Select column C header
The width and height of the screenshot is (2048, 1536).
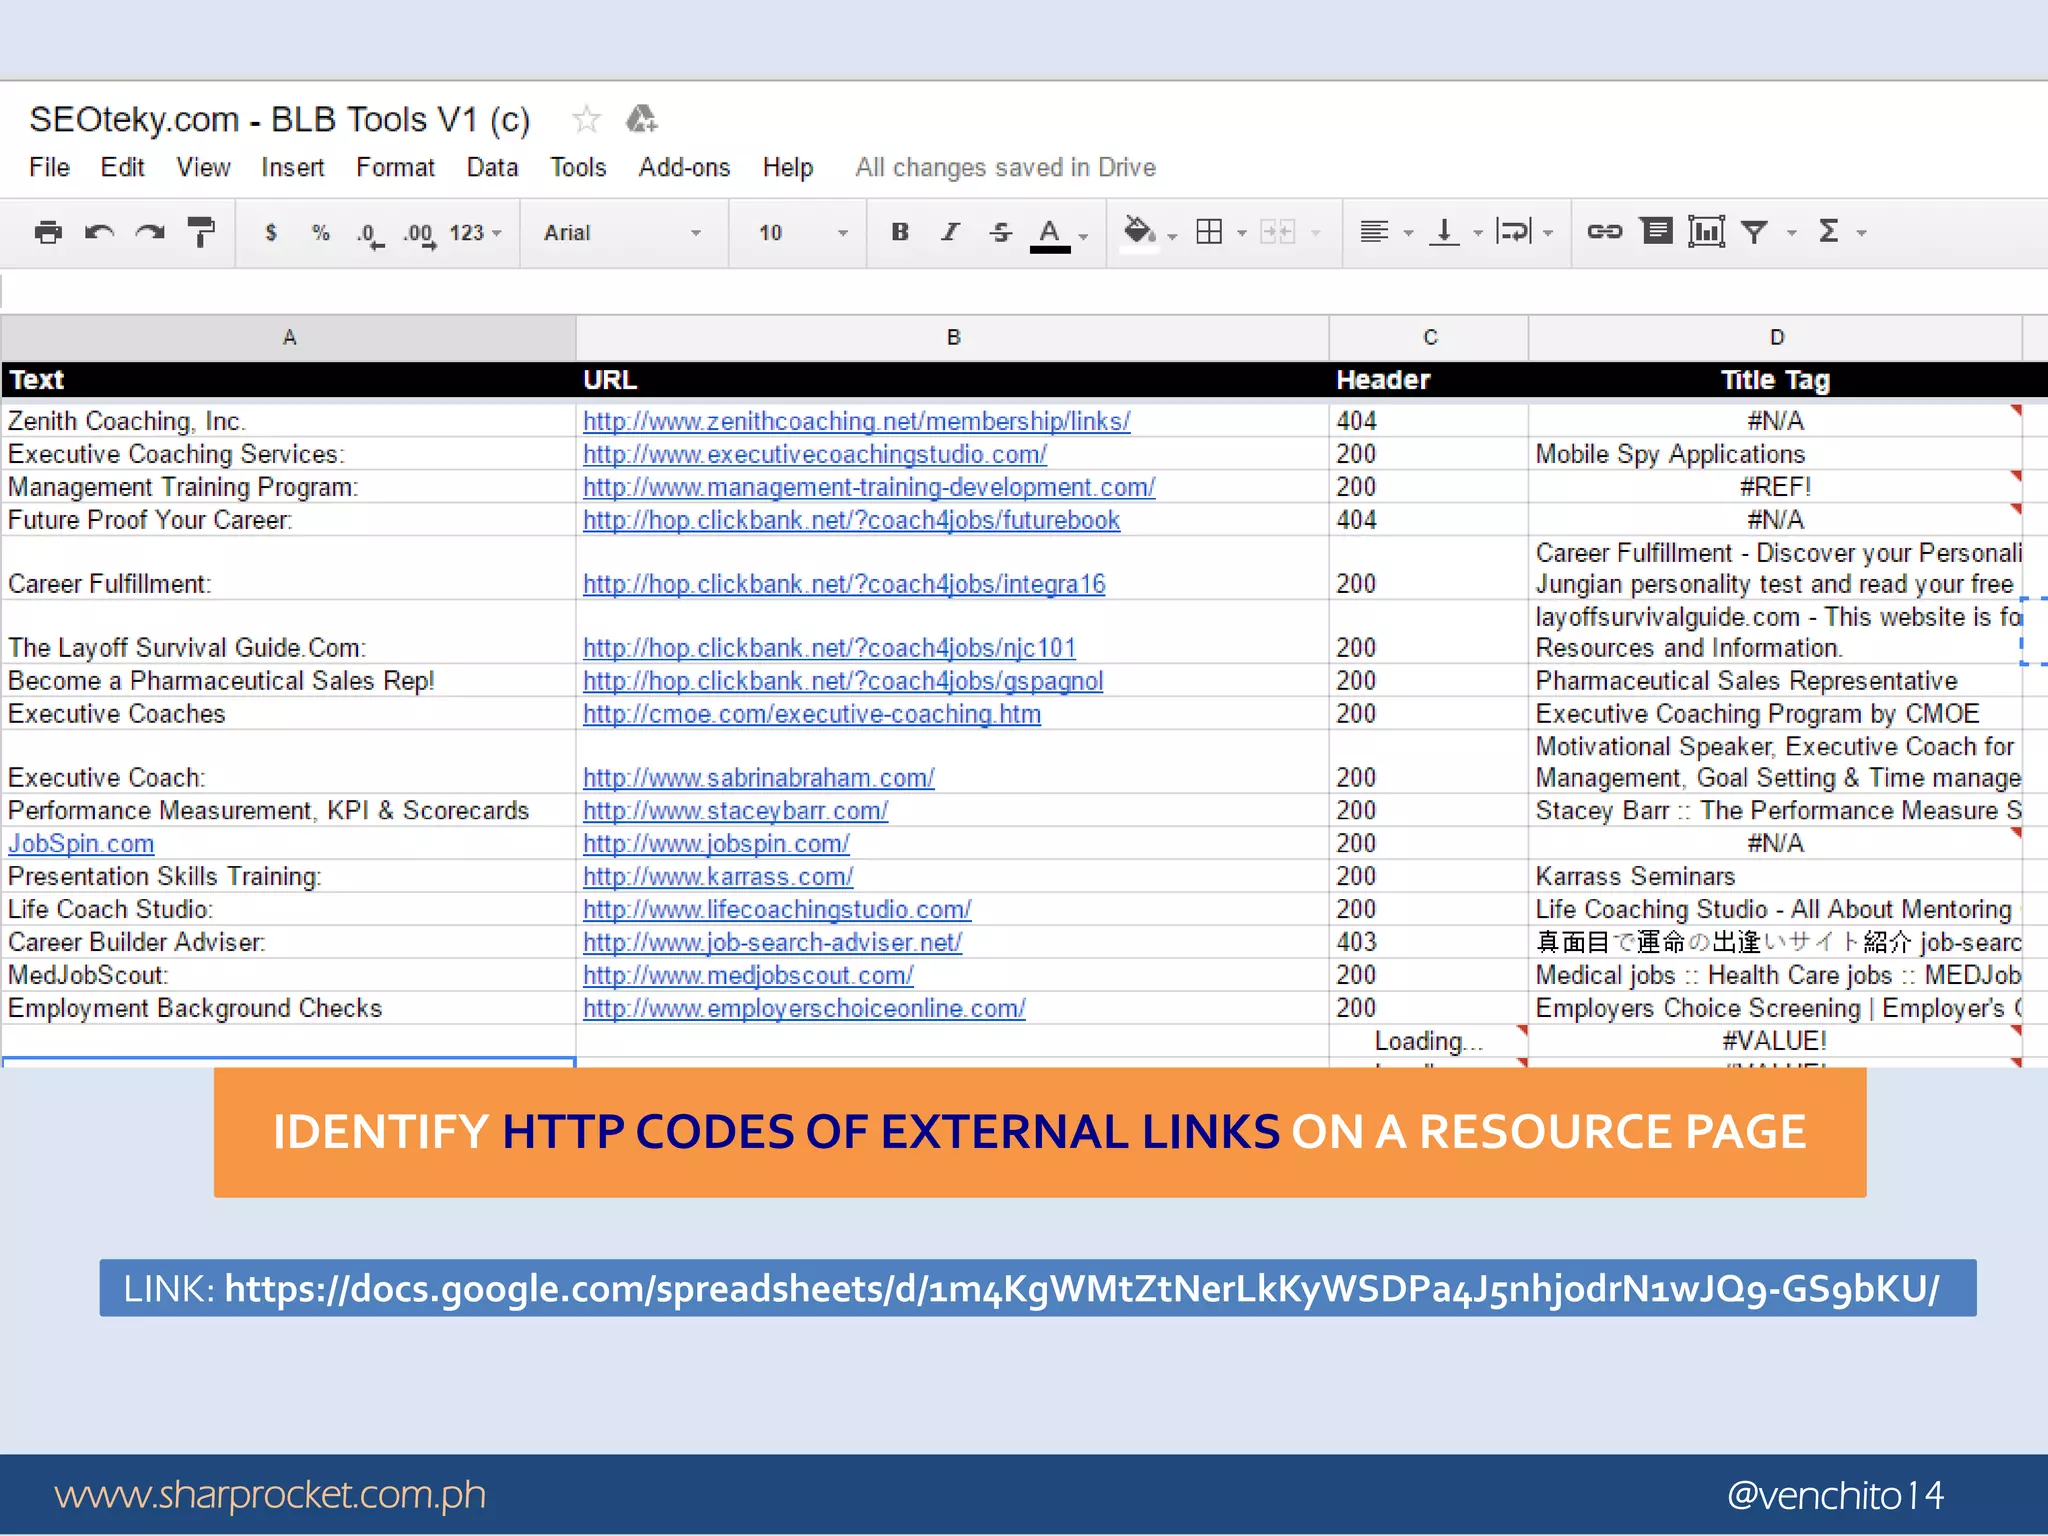pyautogui.click(x=1429, y=338)
